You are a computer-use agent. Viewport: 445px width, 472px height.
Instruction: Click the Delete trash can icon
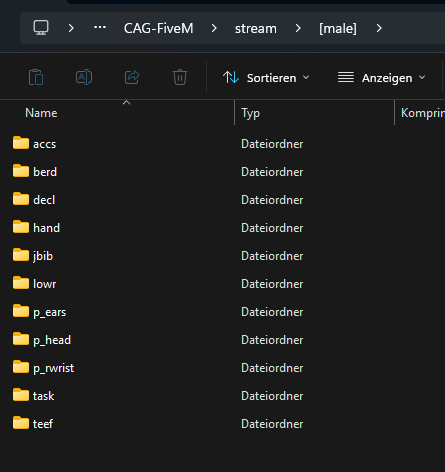pyautogui.click(x=180, y=77)
